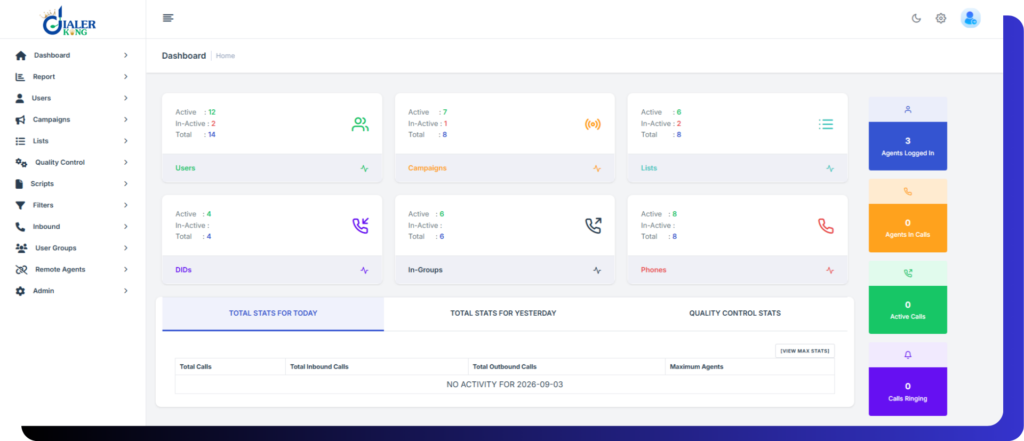Expand the Quality Control menu chevron
1024x441 pixels.
point(125,163)
